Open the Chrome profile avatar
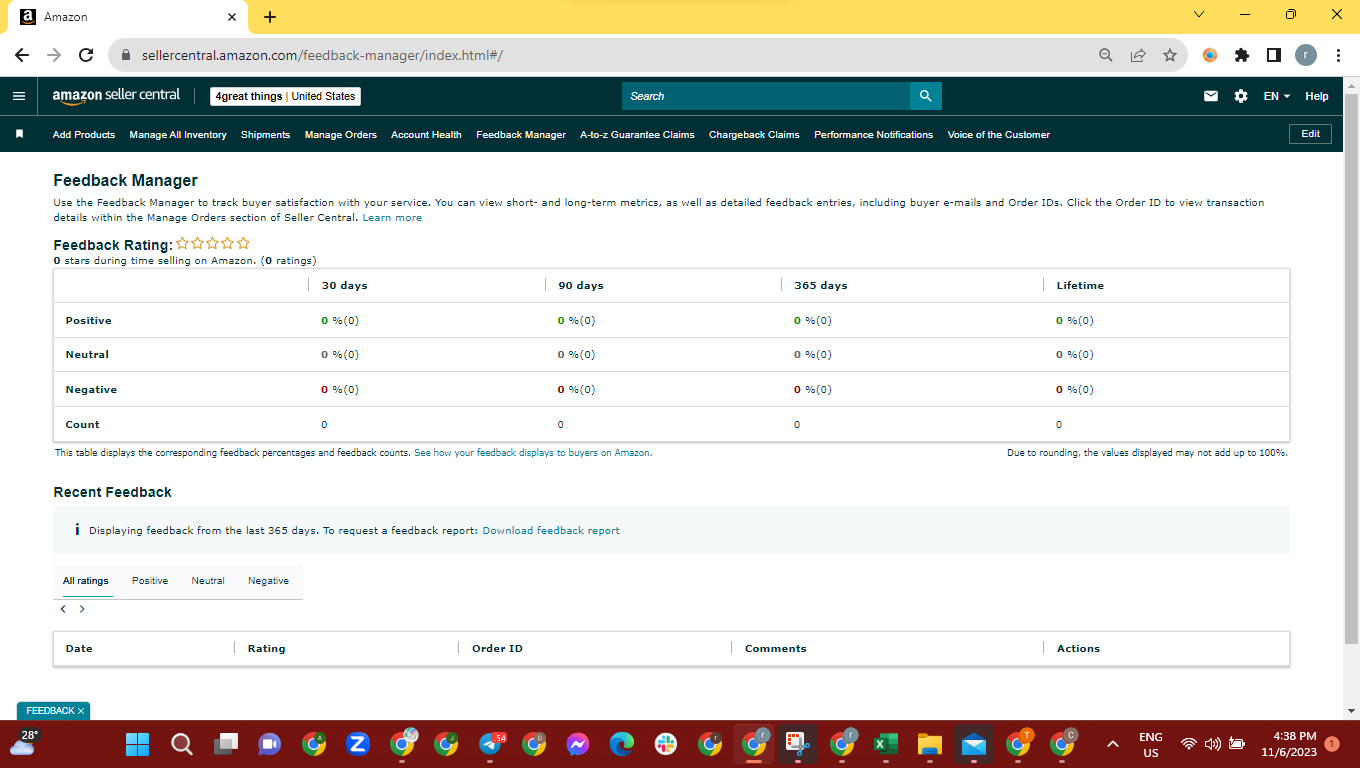The image size is (1360, 768). pos(1306,55)
